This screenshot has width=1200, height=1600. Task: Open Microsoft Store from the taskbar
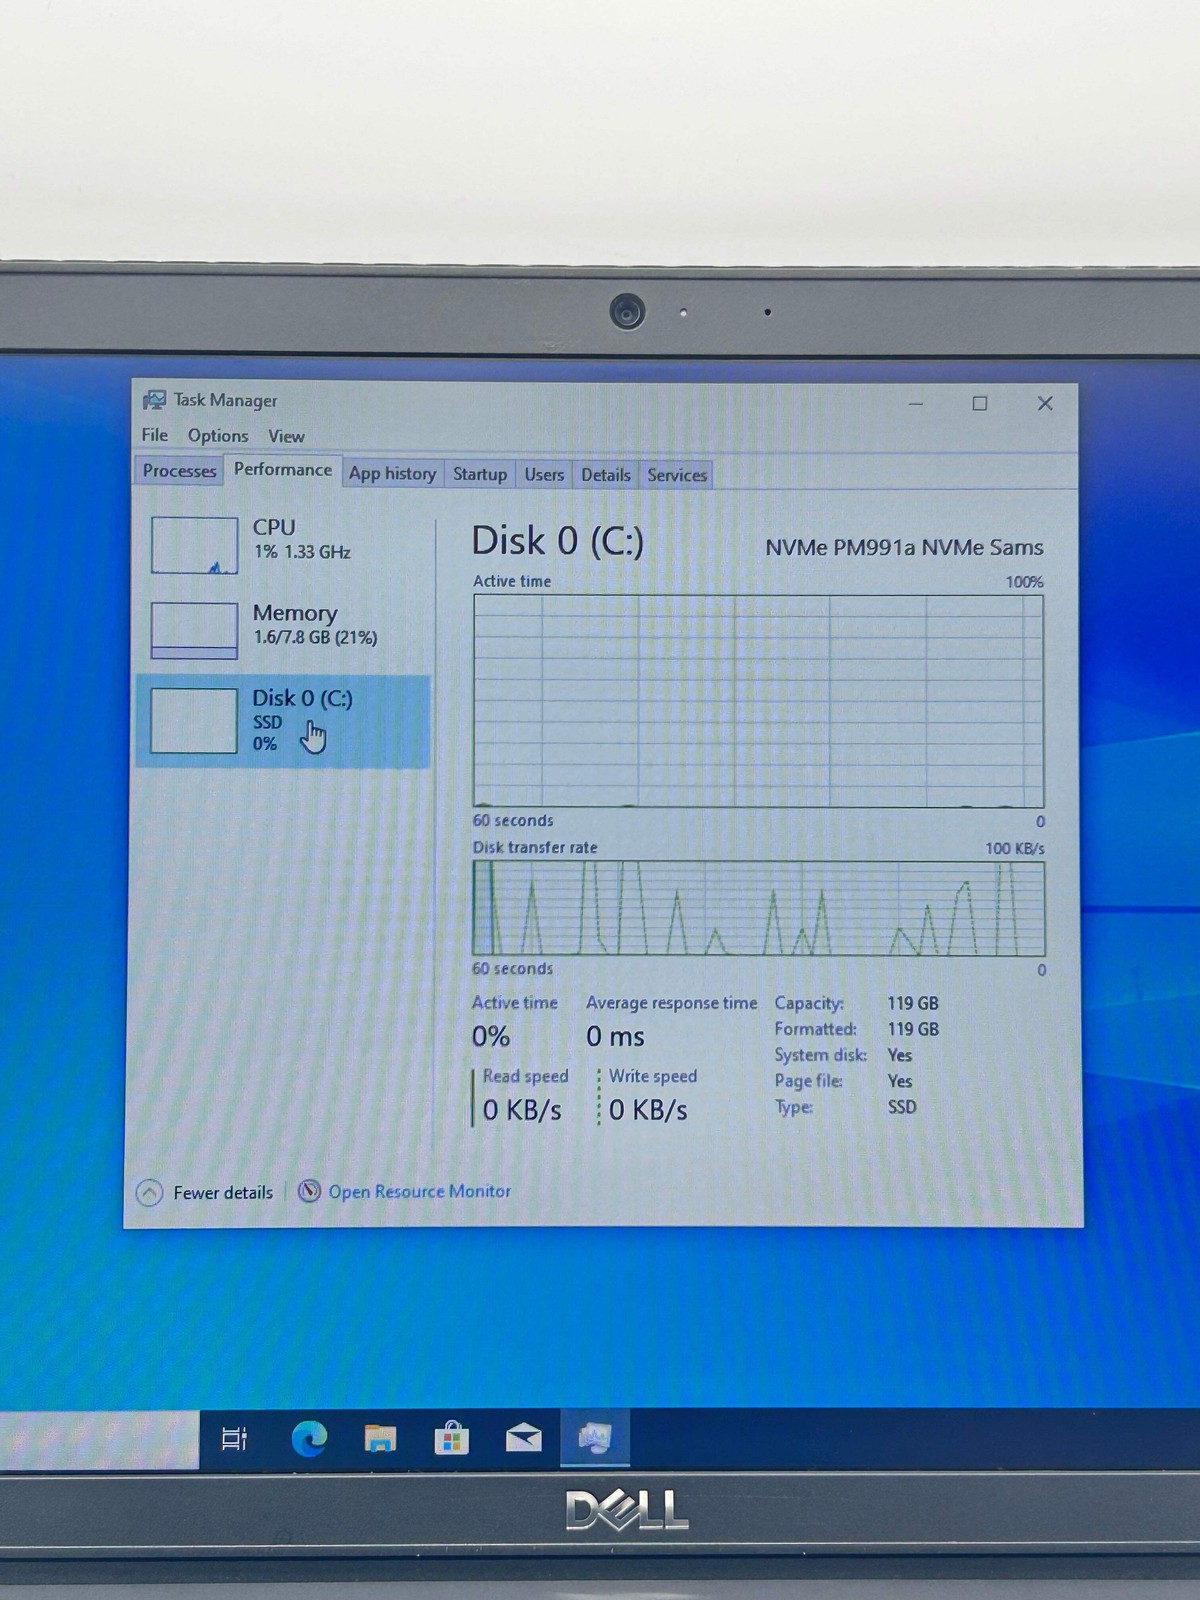click(452, 1439)
